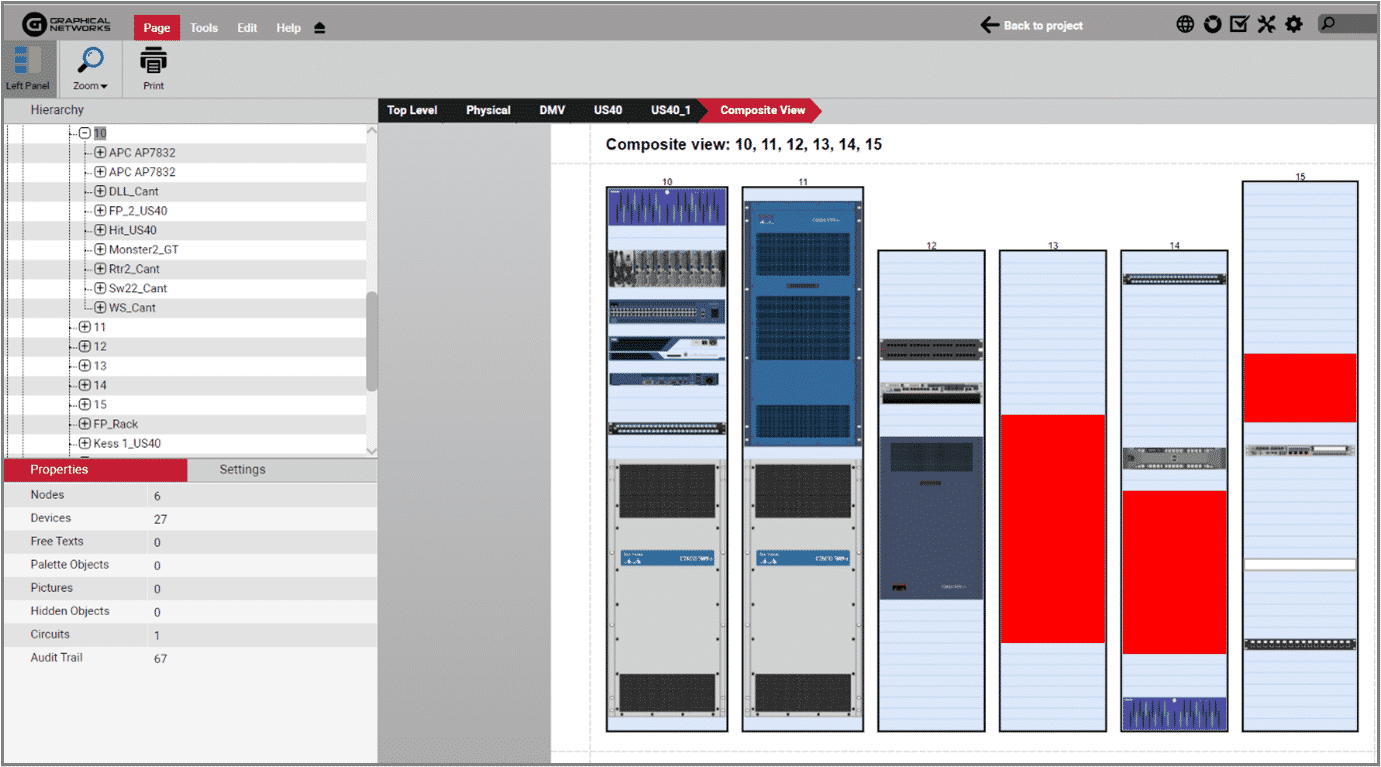This screenshot has height=767, width=1381.
Task: Click the checkbox/tasks icon near settings
Action: (x=1239, y=23)
